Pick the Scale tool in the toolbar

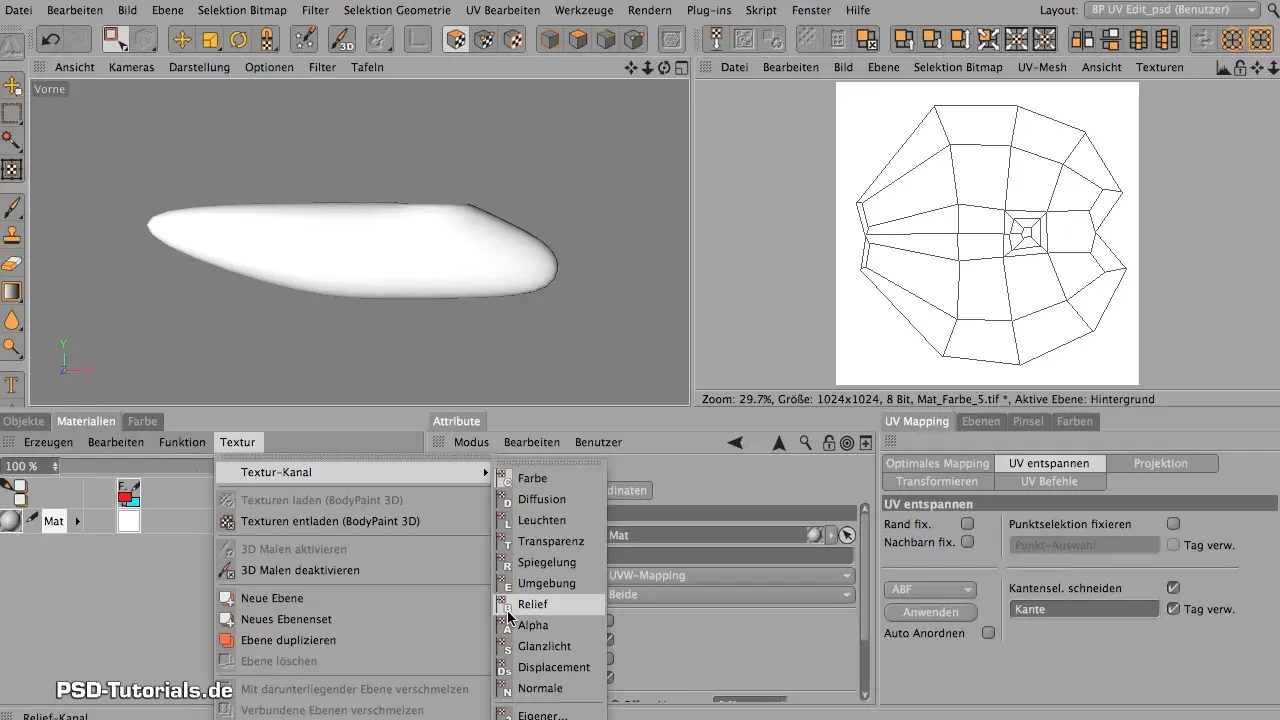pos(211,40)
